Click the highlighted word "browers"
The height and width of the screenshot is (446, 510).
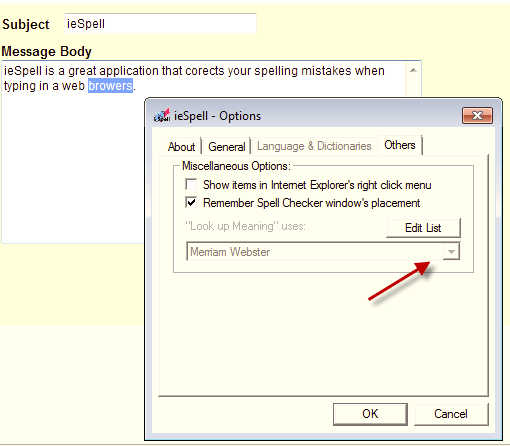click(x=110, y=86)
